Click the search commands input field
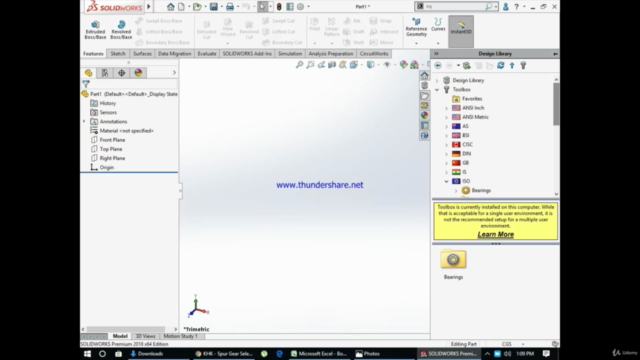Screen dimensions: 640x360 point(454,7)
